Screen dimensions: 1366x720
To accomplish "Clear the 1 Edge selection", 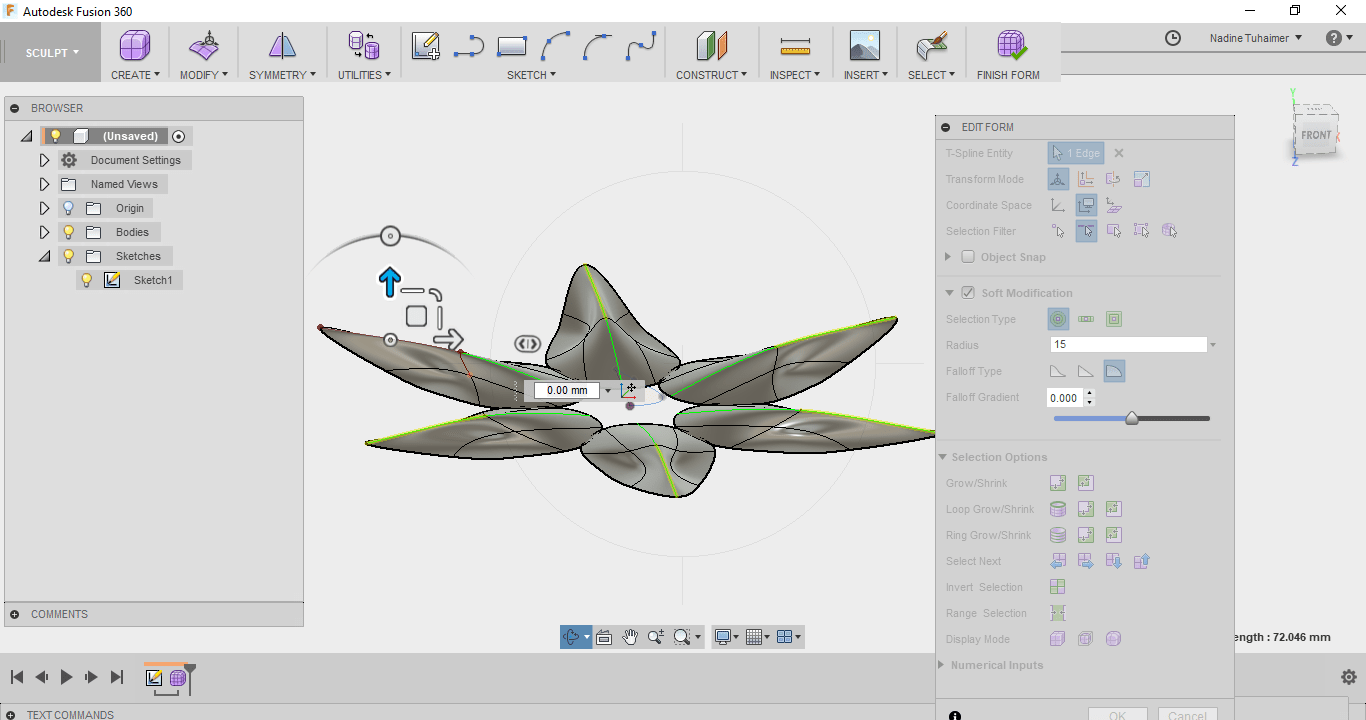I will pos(1119,153).
